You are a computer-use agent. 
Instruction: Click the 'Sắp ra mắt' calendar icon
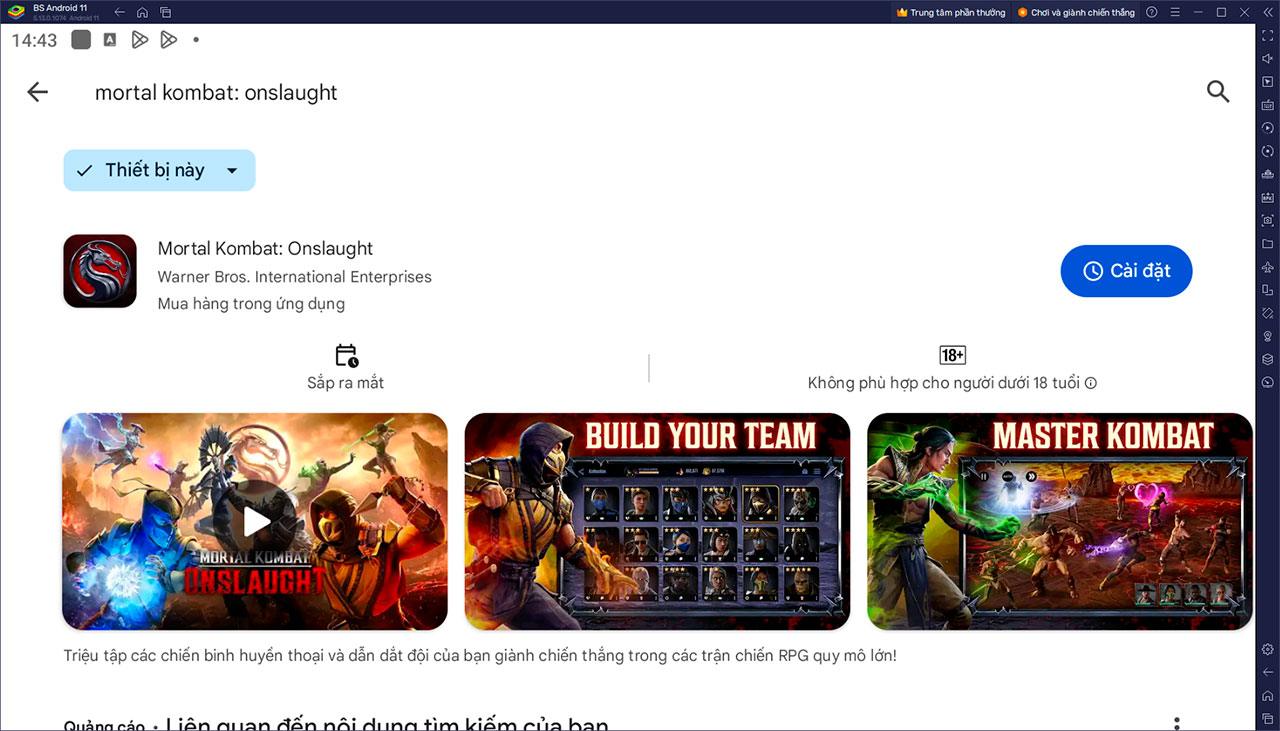(346, 355)
